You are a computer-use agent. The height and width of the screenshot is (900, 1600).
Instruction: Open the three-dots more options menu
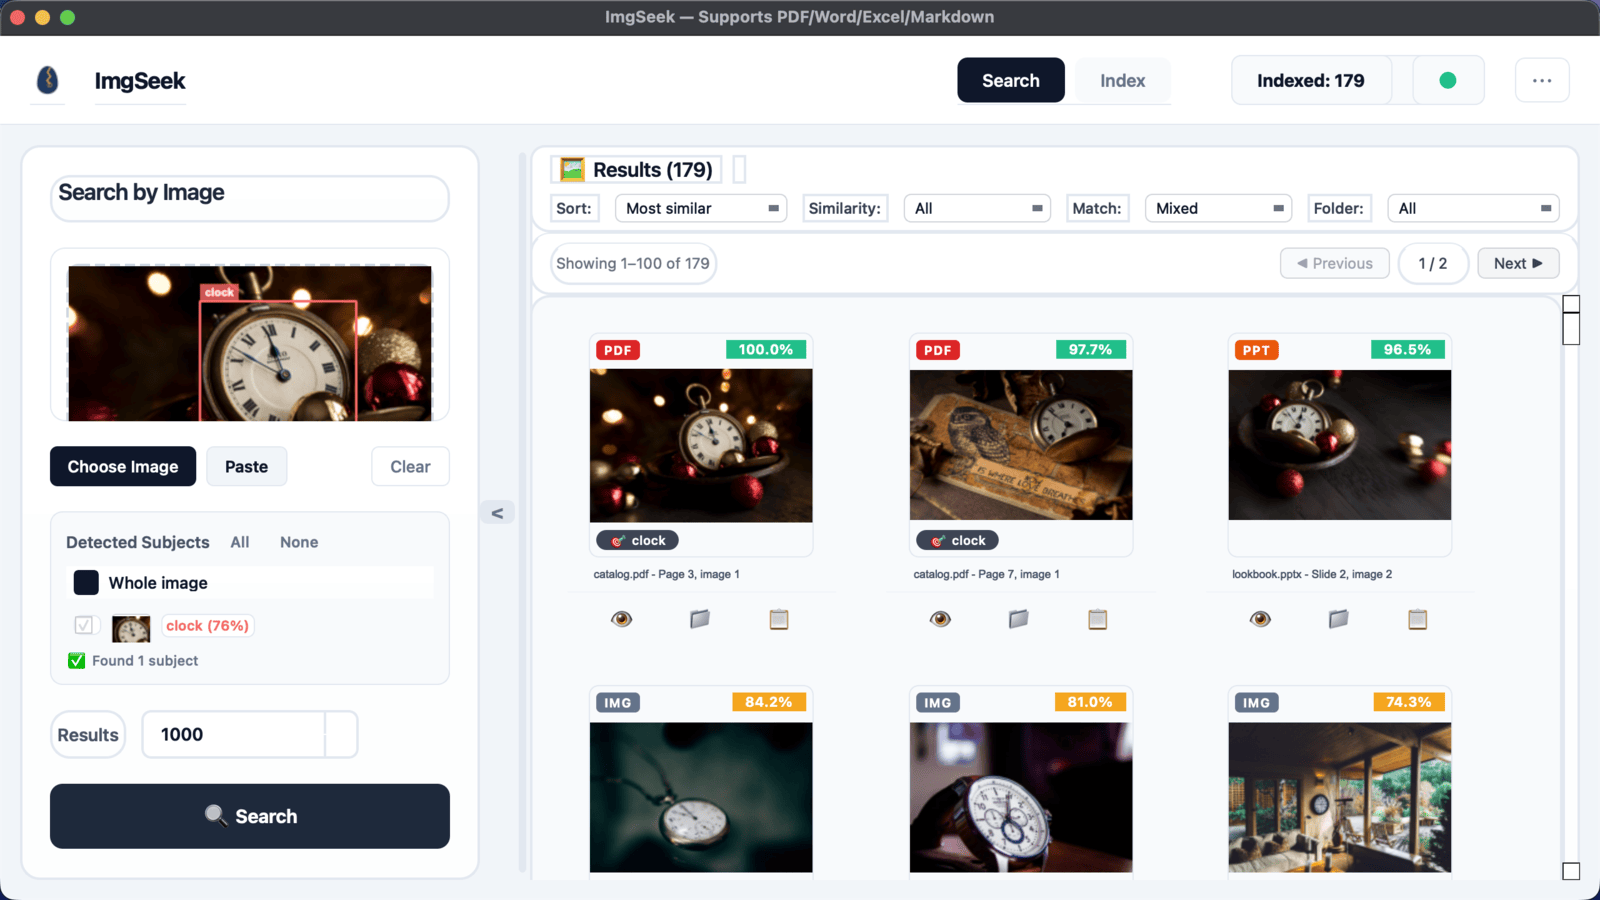[x=1542, y=80]
